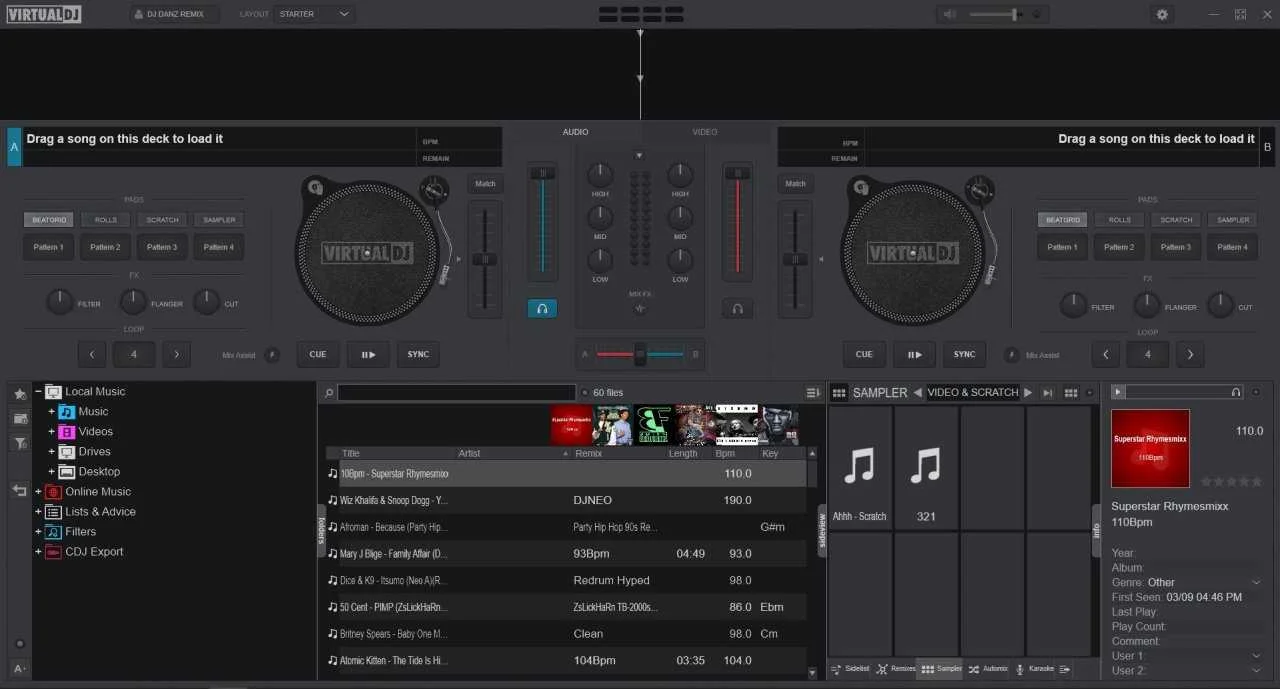Viewport: 1280px width, 689px height.
Task: Open the Karaoke tab
Action: [x=1035, y=668]
